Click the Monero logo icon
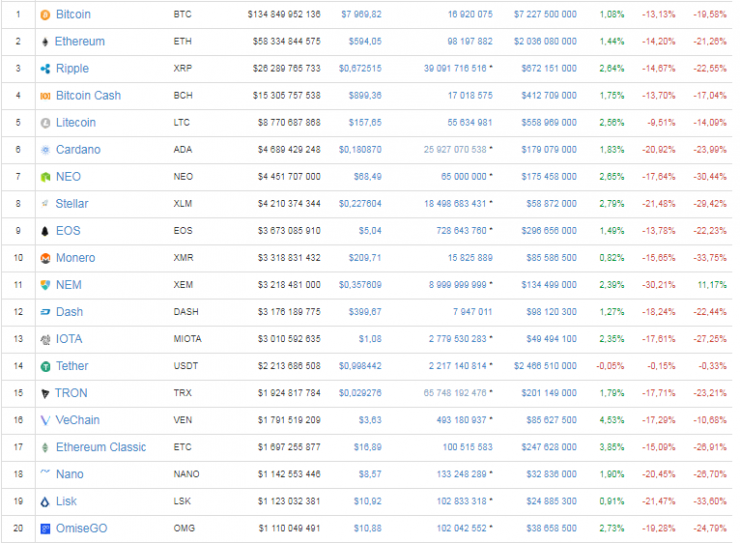 [45, 259]
